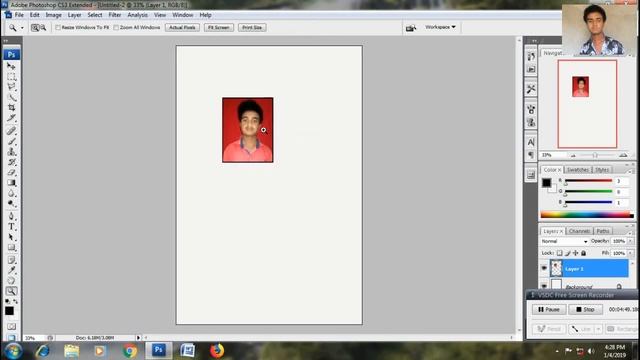The width and height of the screenshot is (640, 360).
Task: Open the Image menu
Action: click(x=53, y=15)
